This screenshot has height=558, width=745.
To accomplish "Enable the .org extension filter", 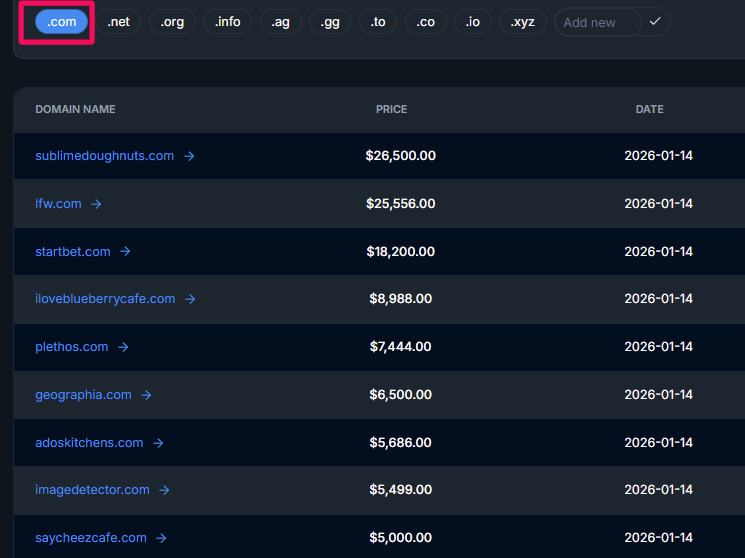I will pyautogui.click(x=172, y=22).
